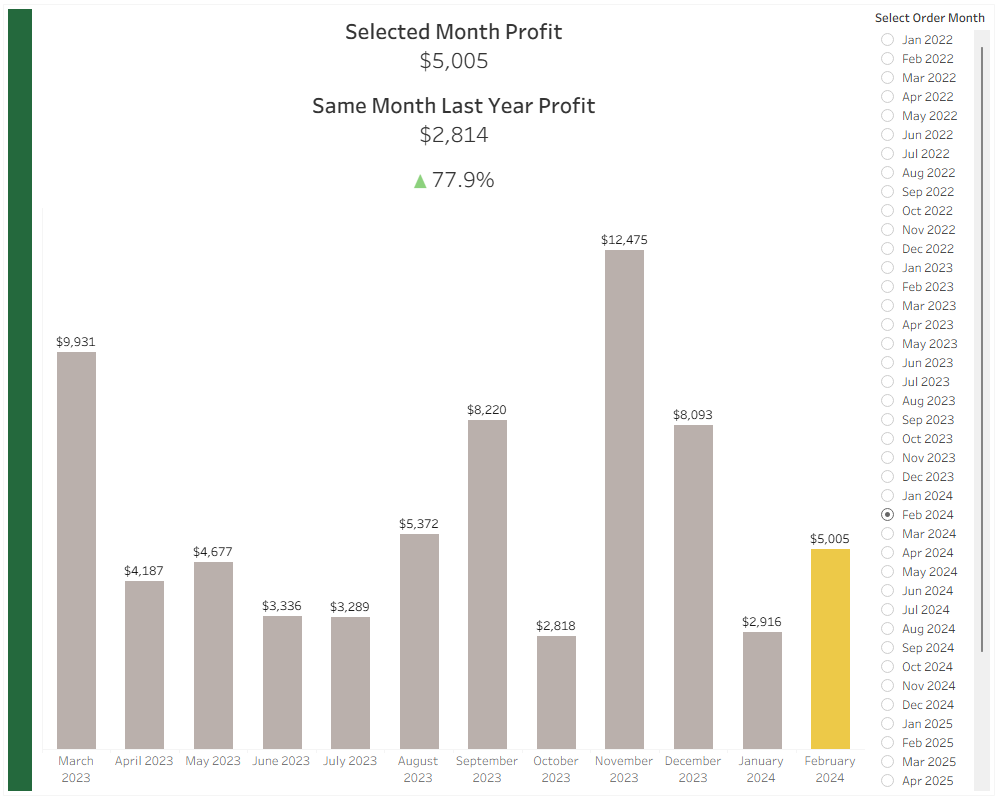Click the September 2023 axis label
This screenshot has width=1002, height=803.
pos(487,769)
